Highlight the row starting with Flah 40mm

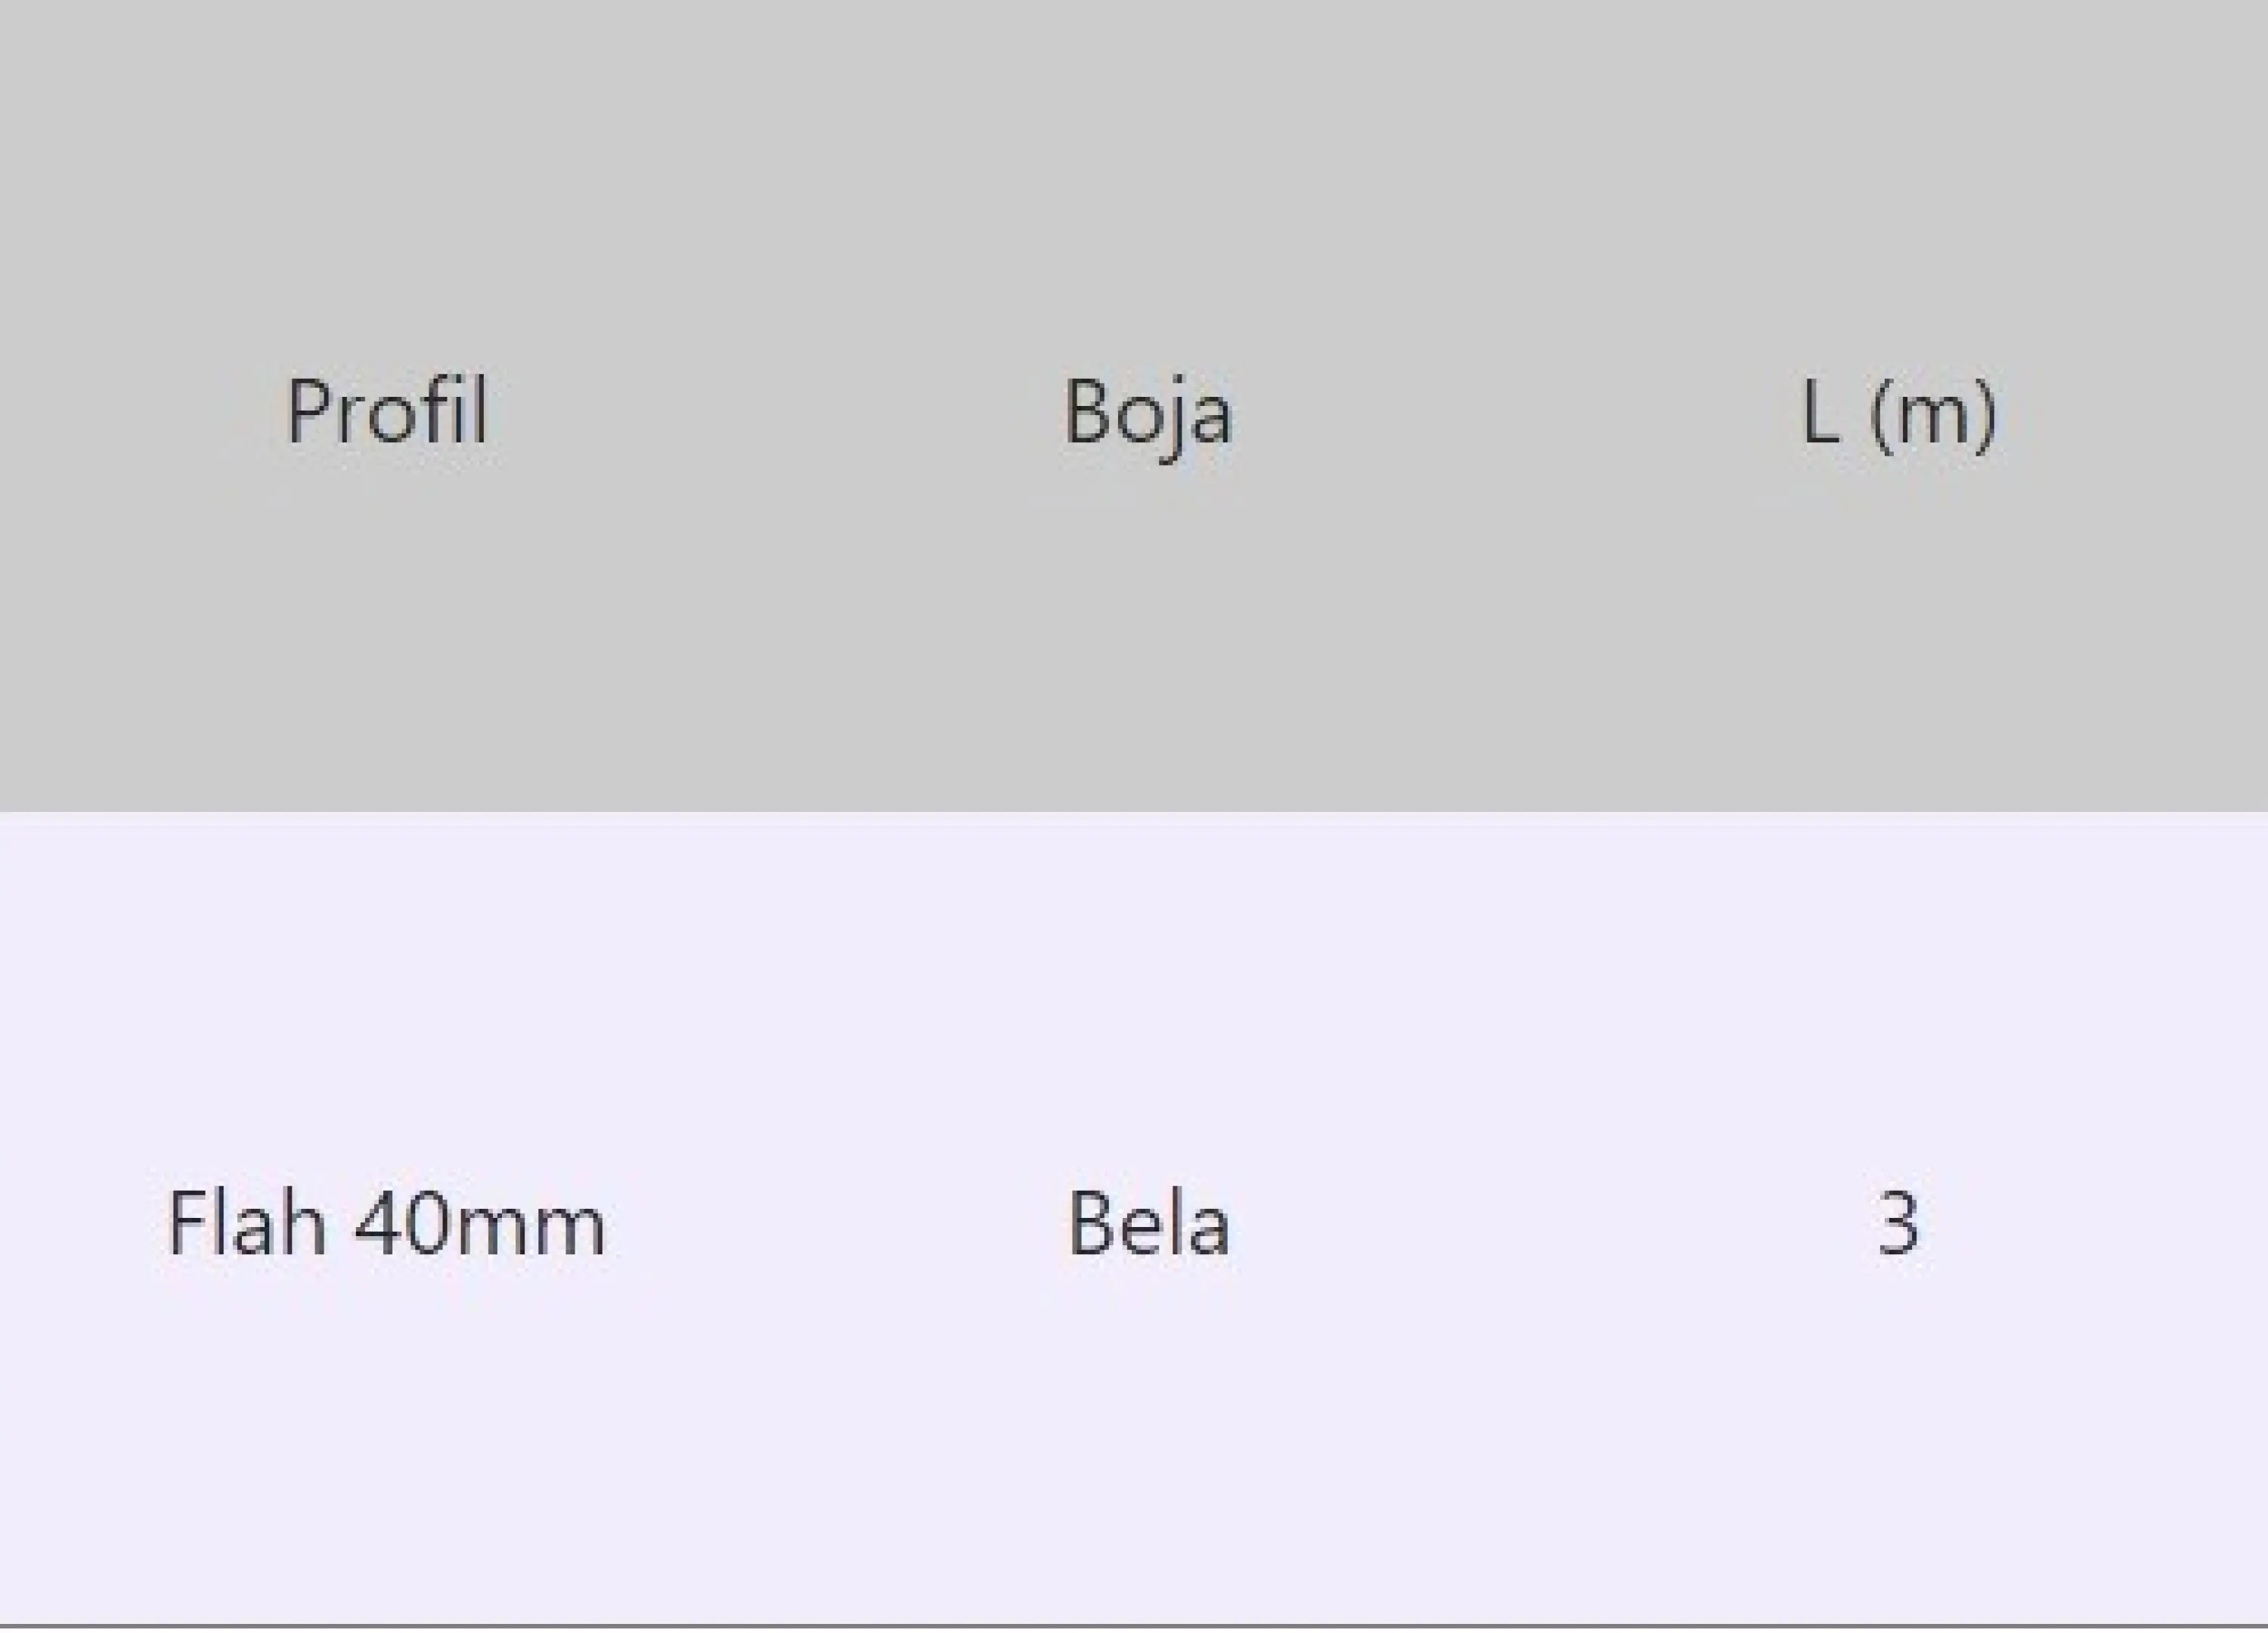coord(1134,1220)
